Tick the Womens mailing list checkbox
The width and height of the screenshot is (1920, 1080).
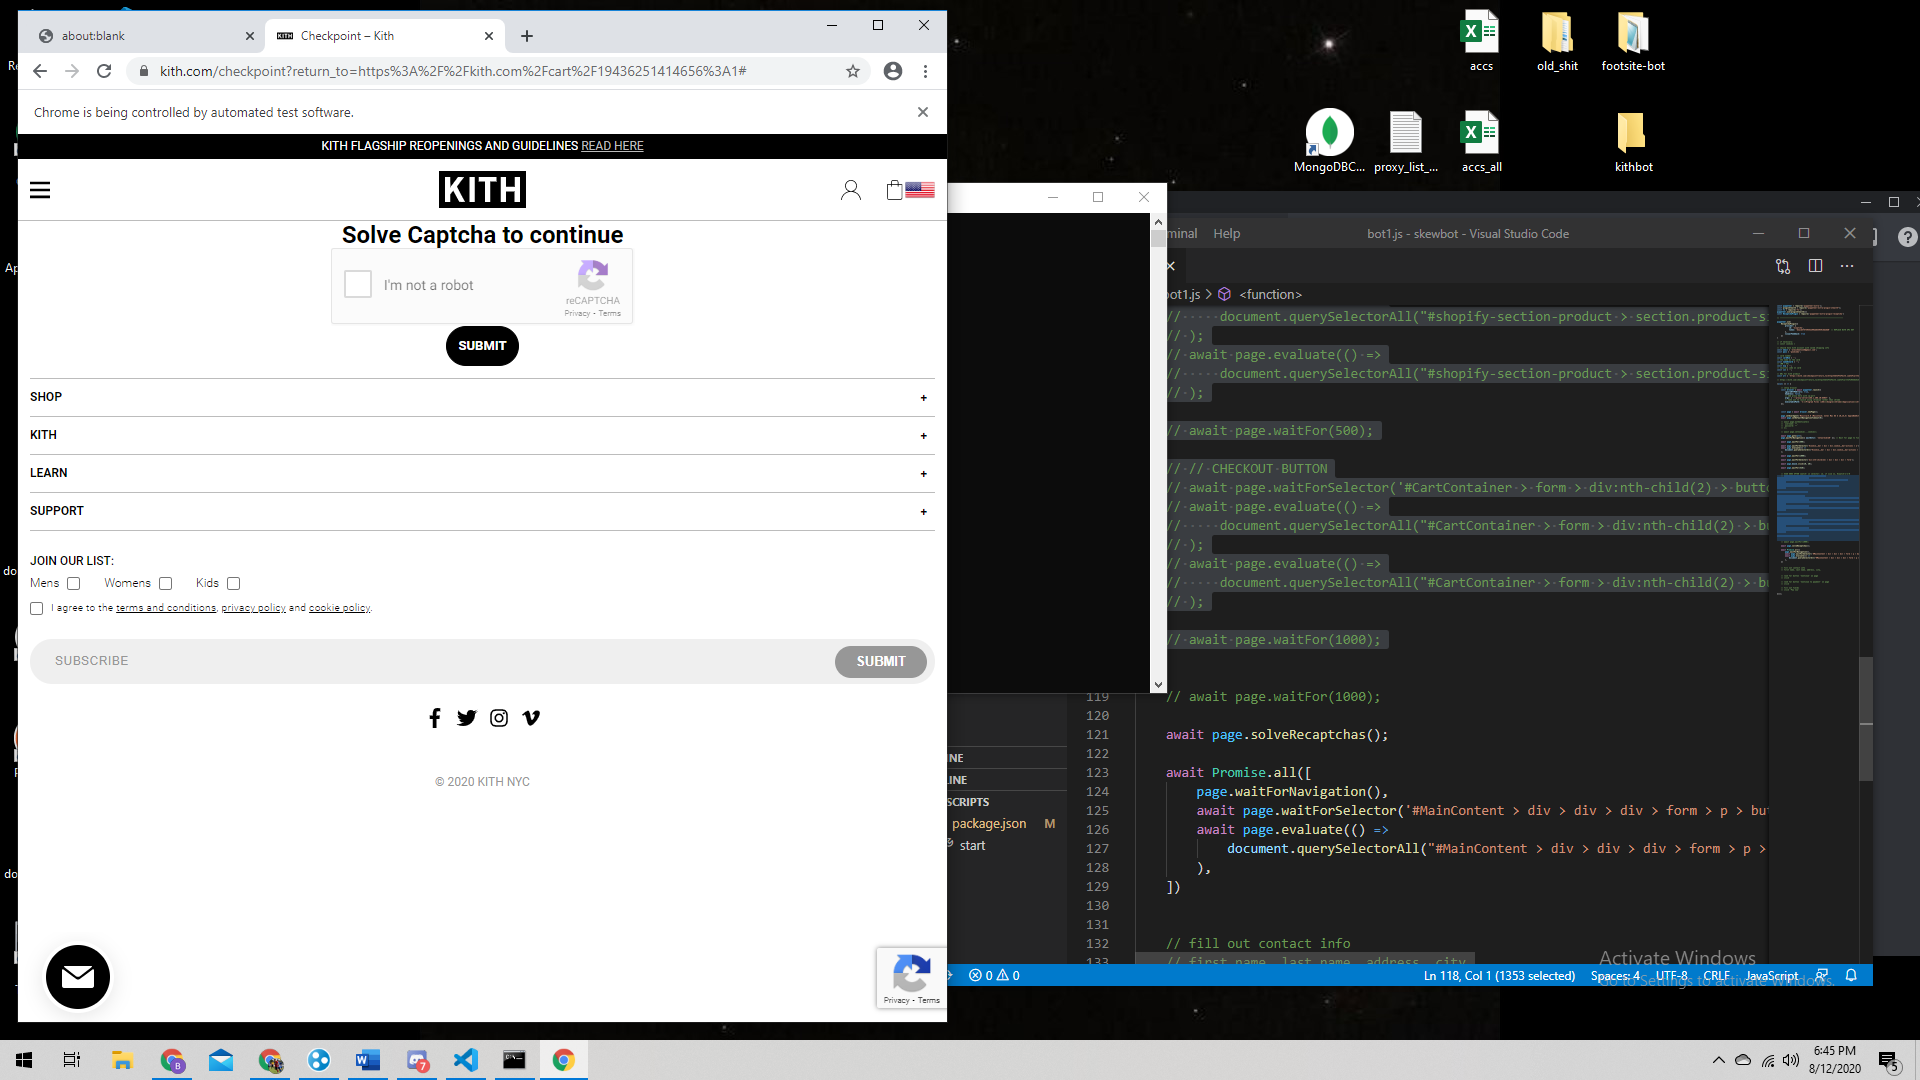tap(166, 584)
